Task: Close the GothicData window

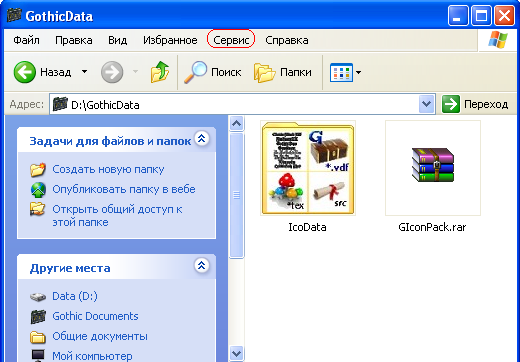Action: pos(504,15)
